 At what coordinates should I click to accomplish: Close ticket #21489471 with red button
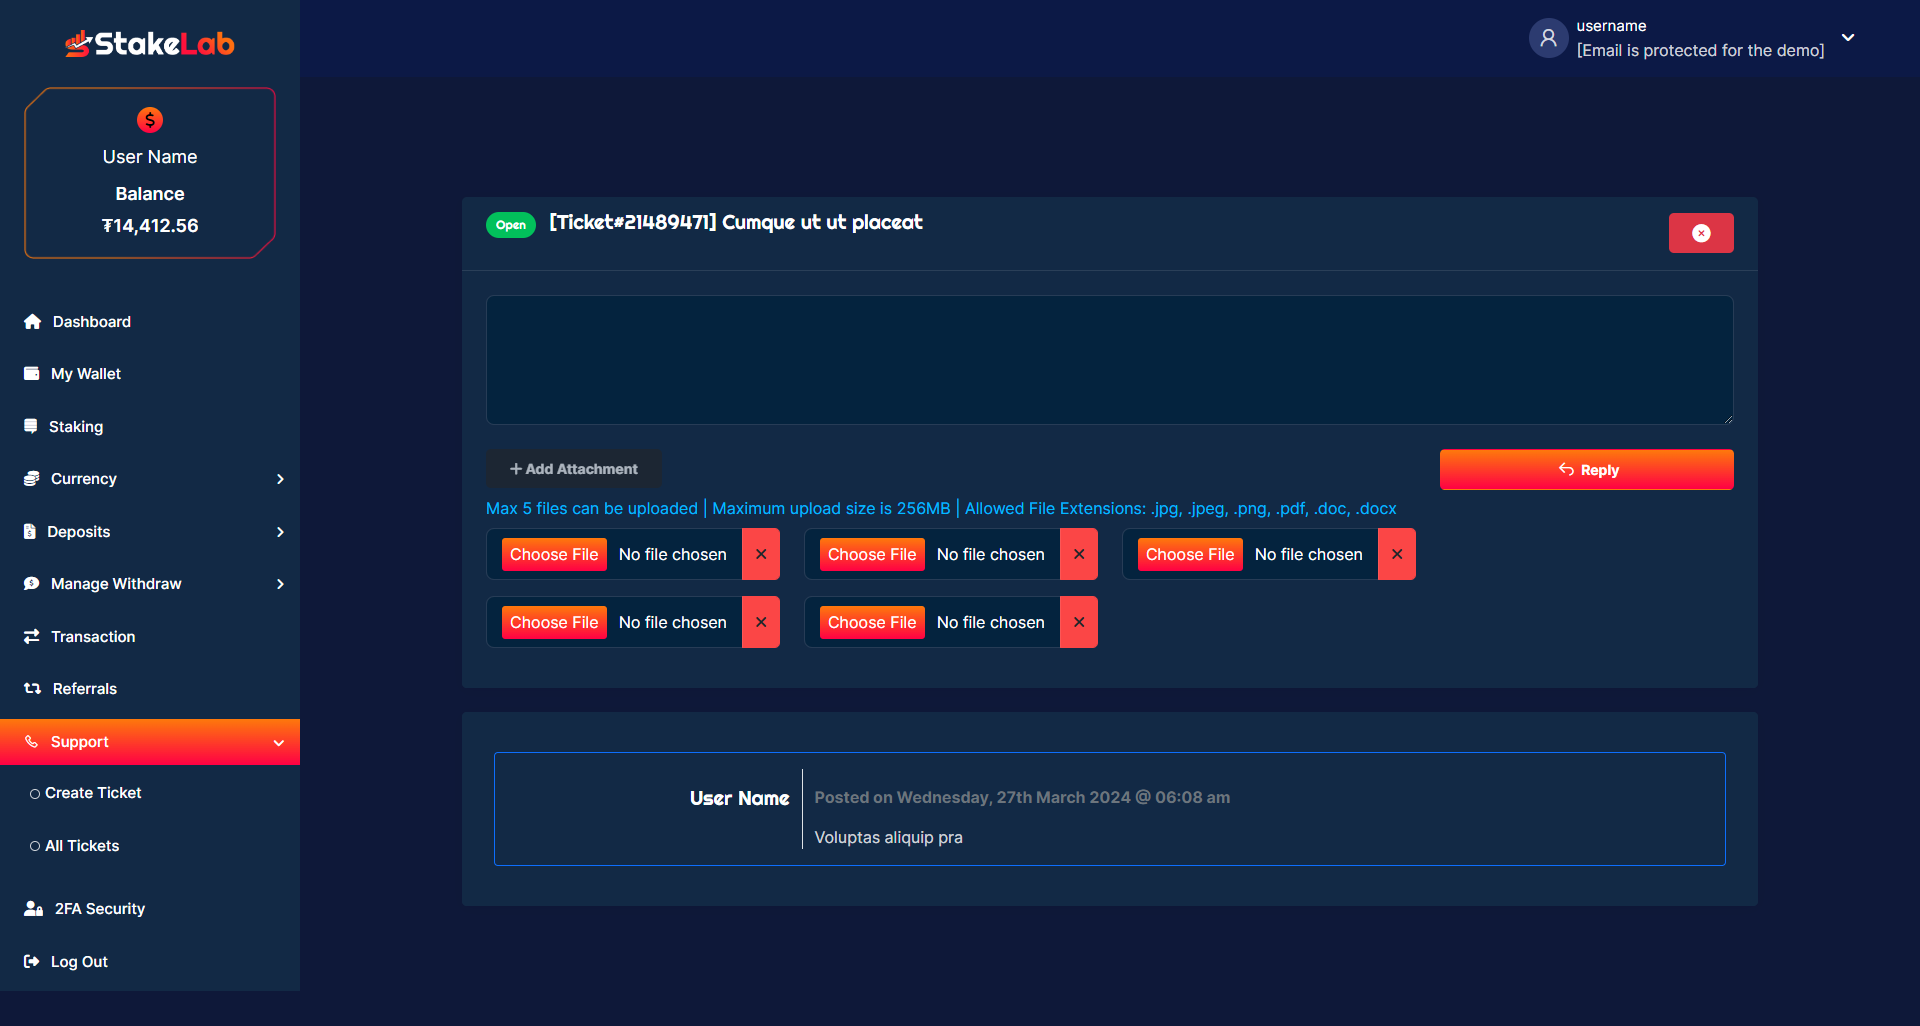[x=1701, y=232]
